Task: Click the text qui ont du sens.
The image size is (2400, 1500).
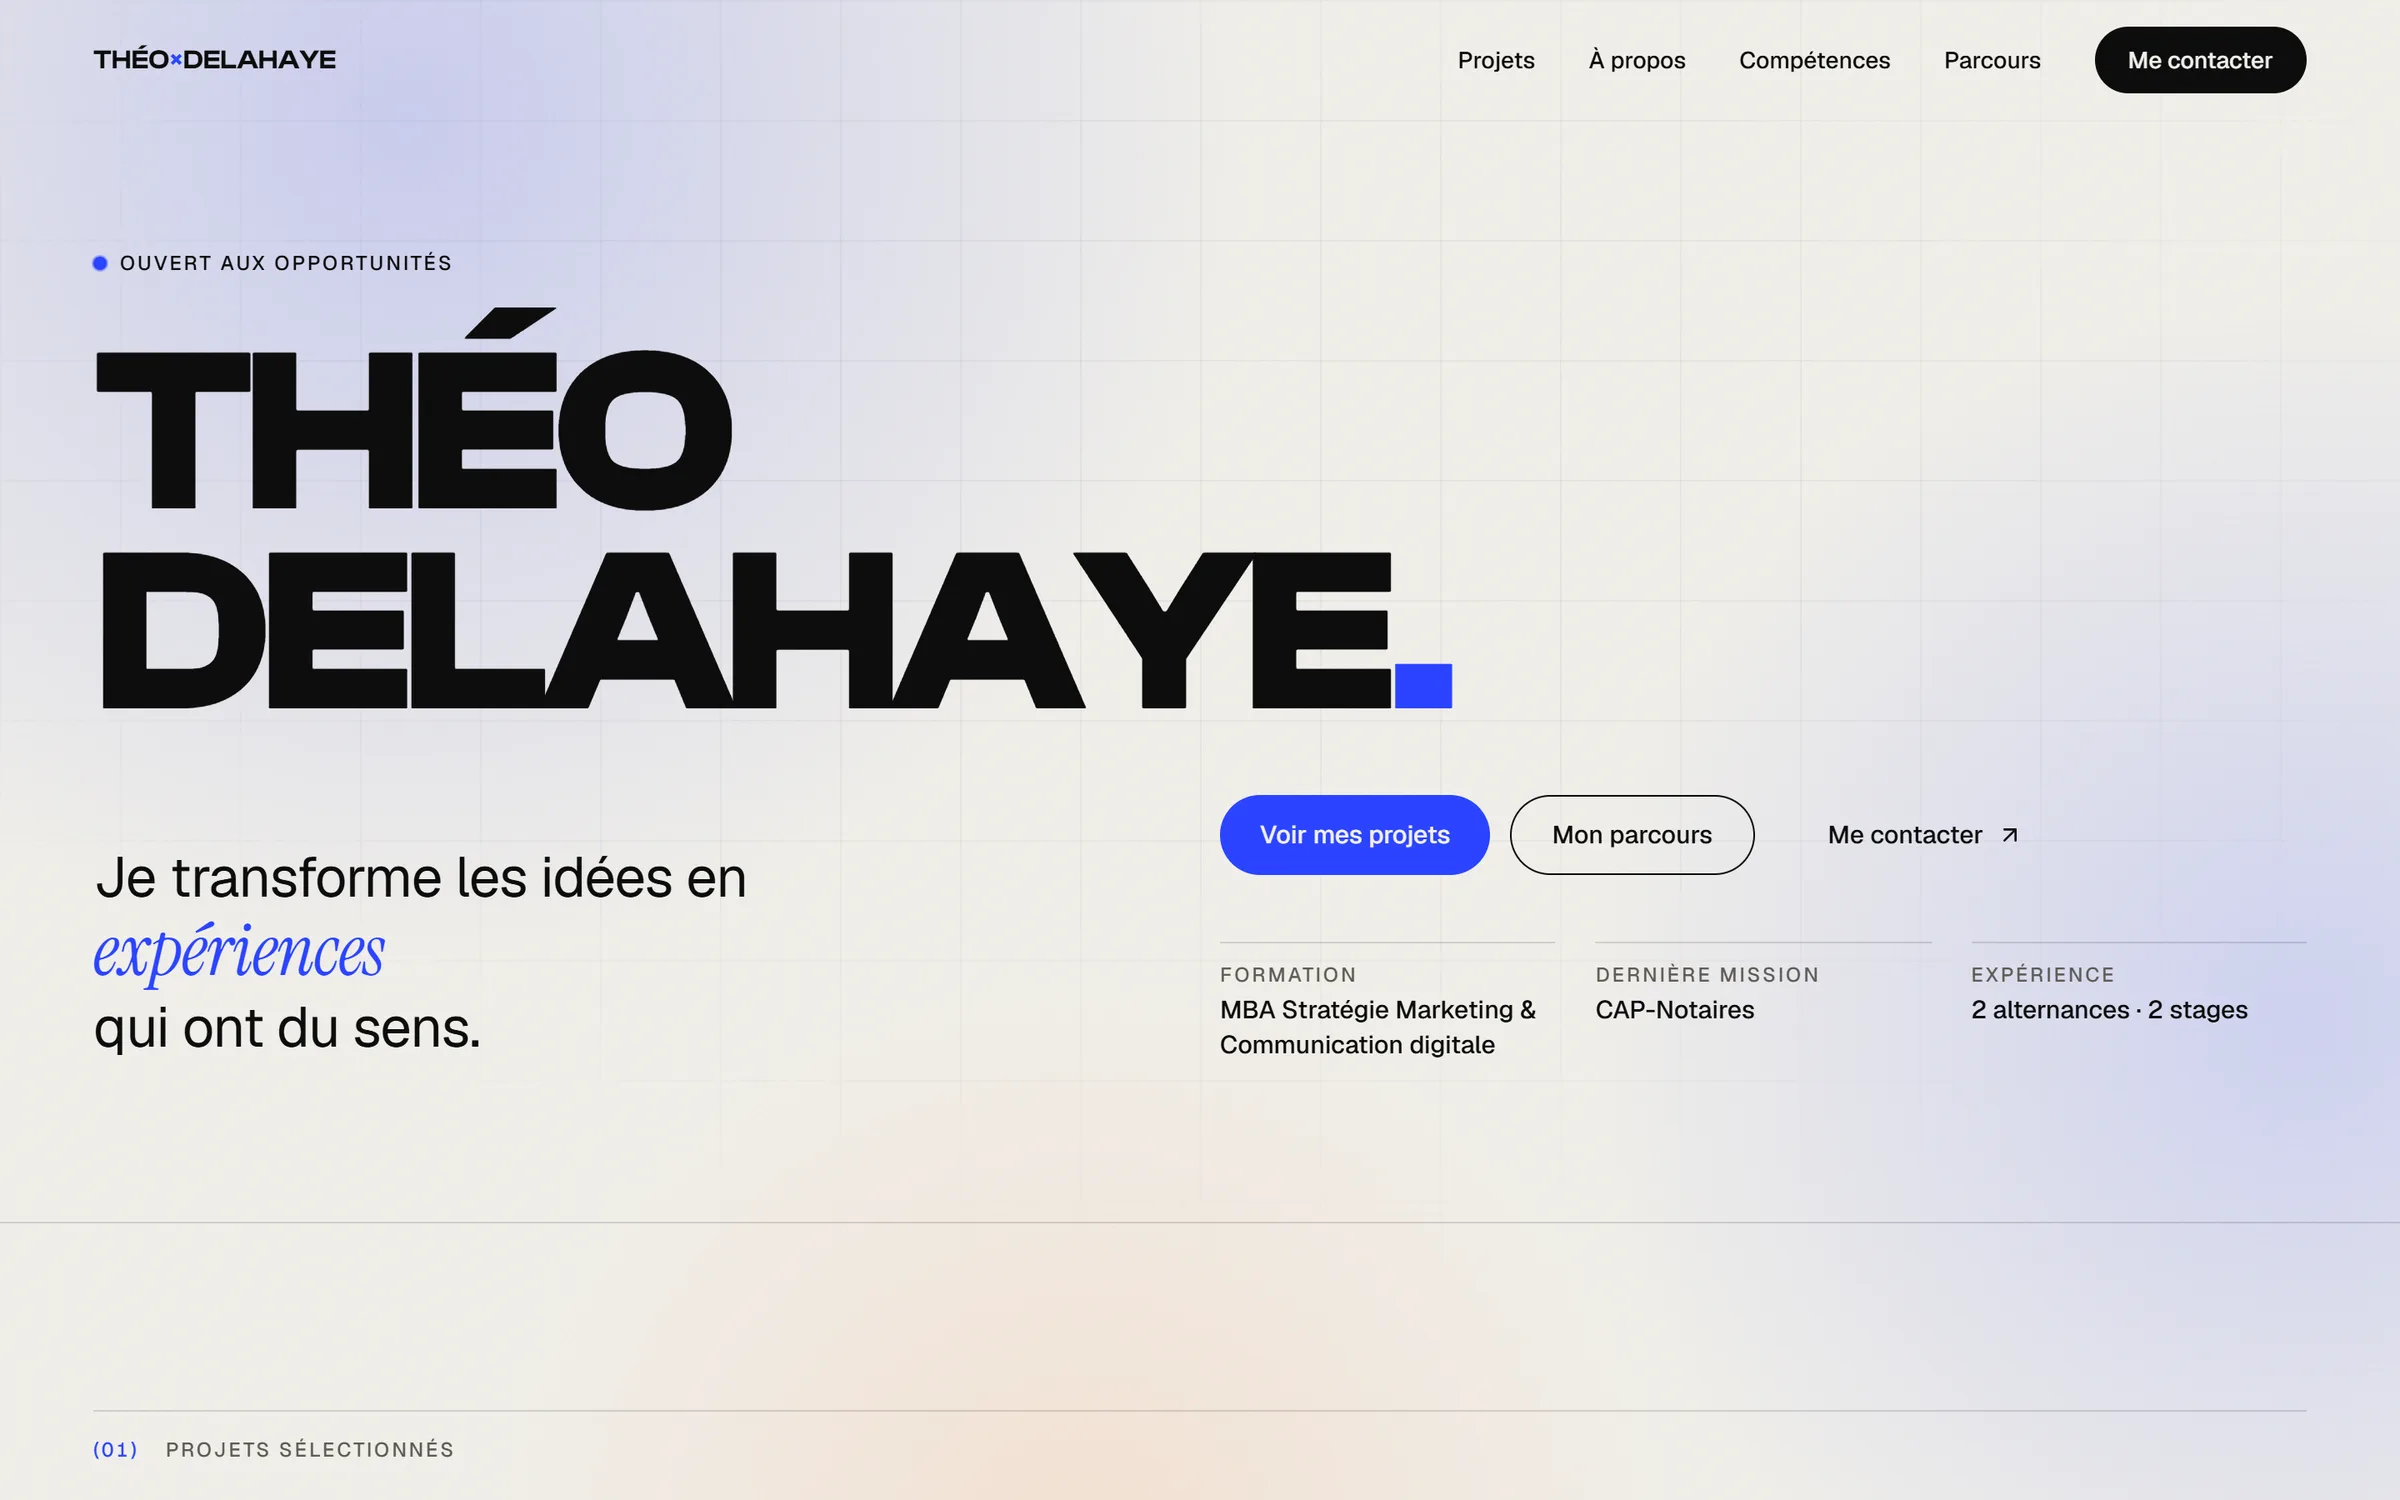Action: tap(288, 1028)
